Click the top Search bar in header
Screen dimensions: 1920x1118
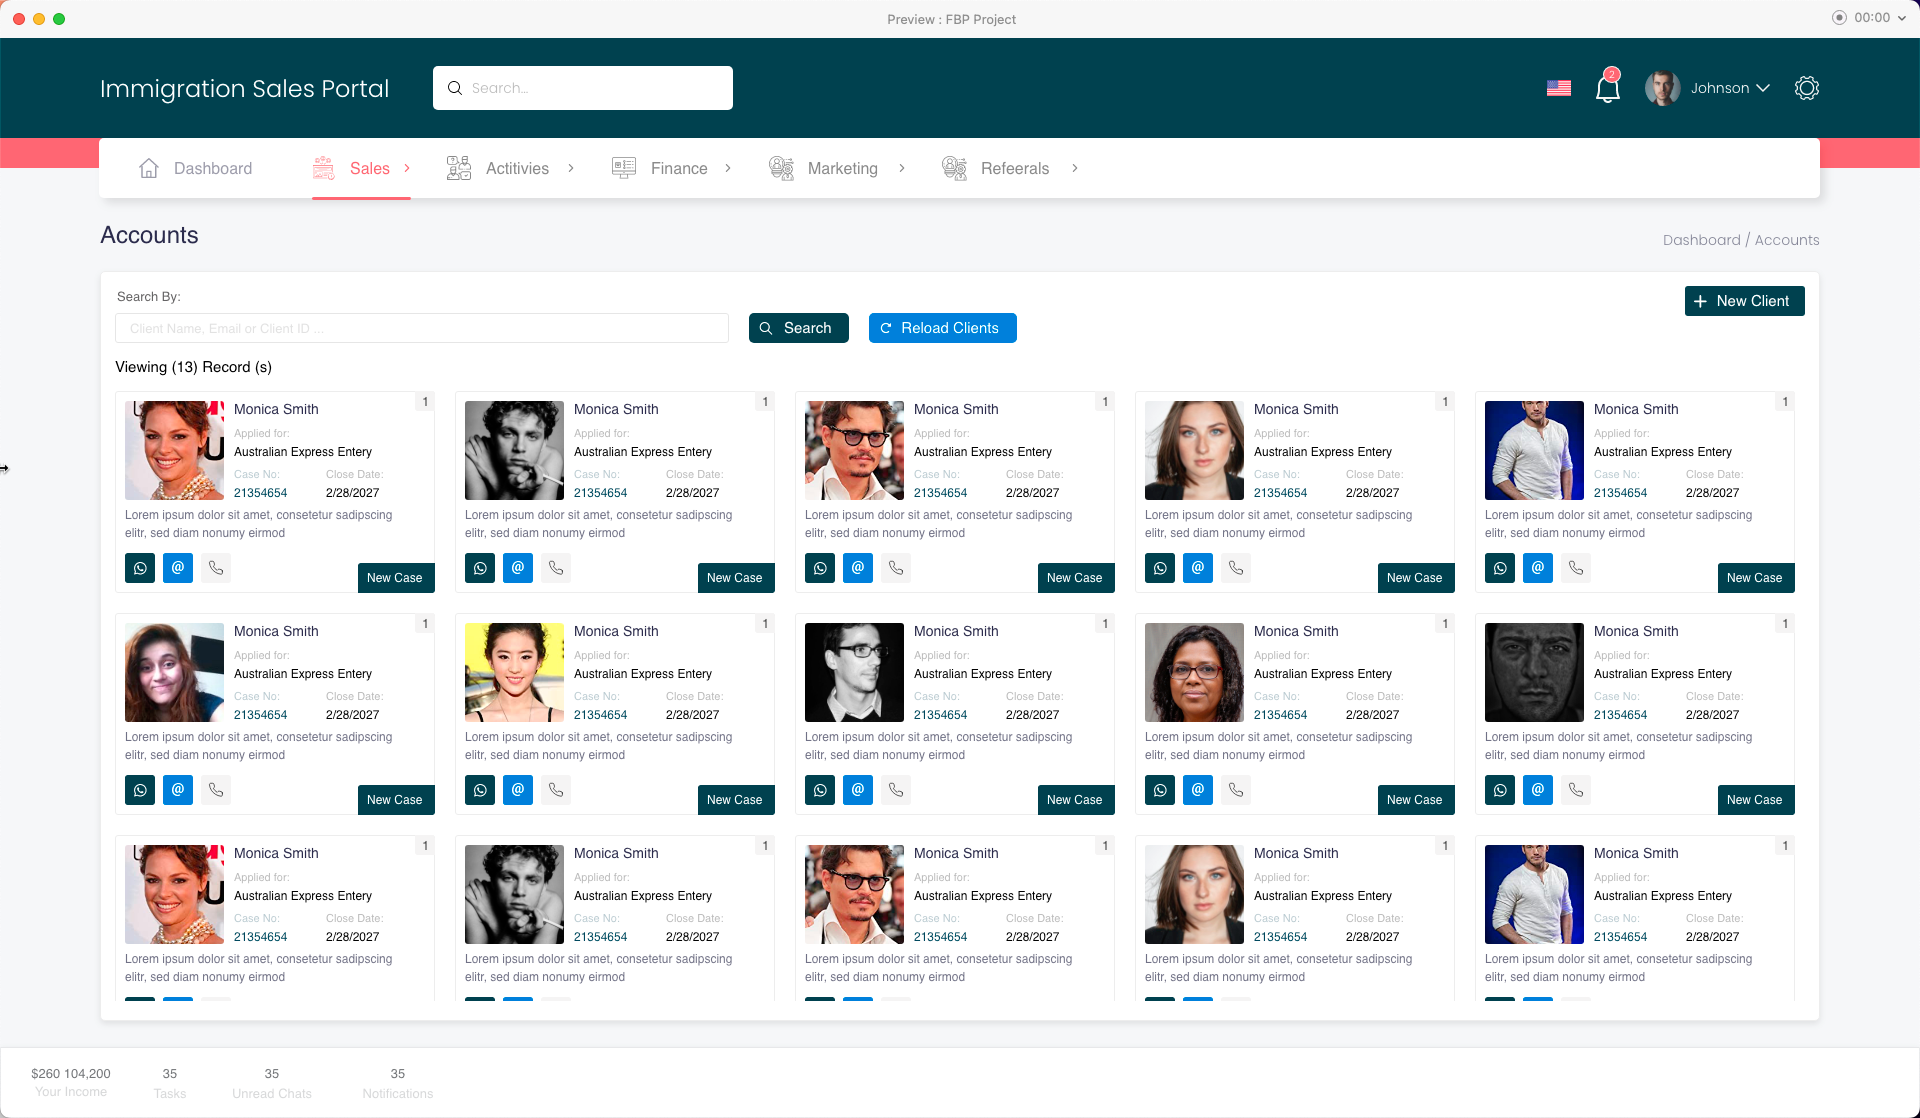(x=583, y=88)
